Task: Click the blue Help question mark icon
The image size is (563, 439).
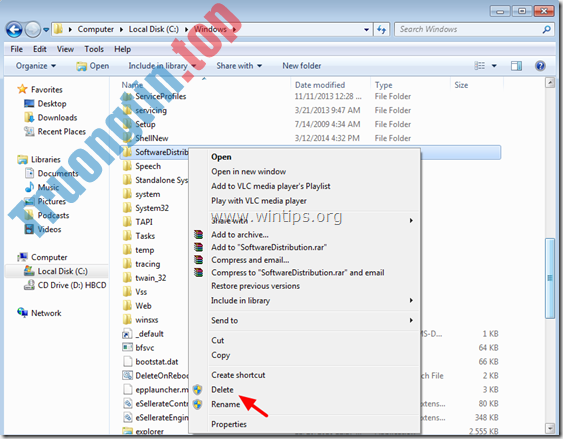Action: 540,66
